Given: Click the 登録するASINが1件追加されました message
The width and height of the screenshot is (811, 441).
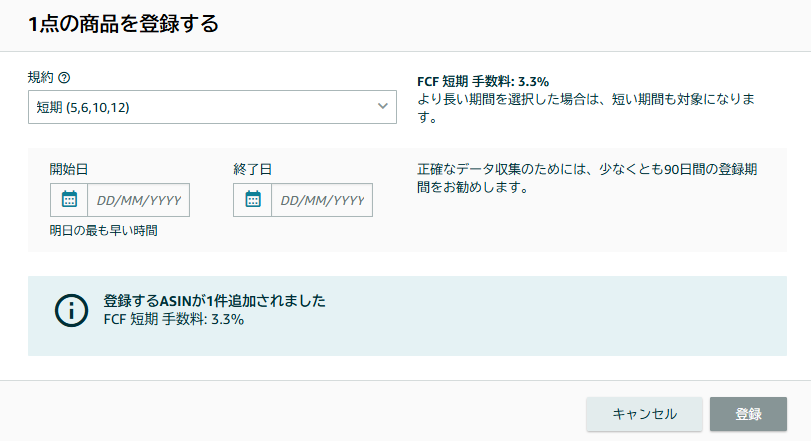Looking at the screenshot, I should pyautogui.click(x=215, y=300).
